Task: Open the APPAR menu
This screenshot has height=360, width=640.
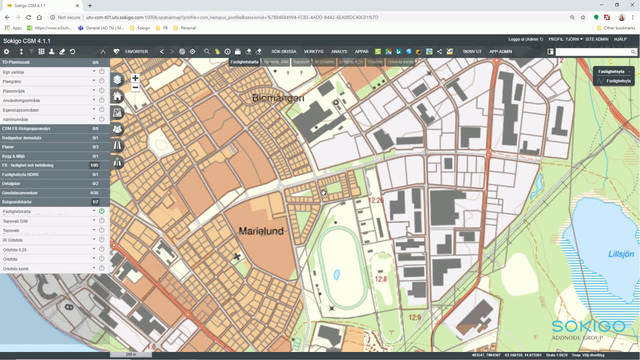Action: (x=361, y=51)
